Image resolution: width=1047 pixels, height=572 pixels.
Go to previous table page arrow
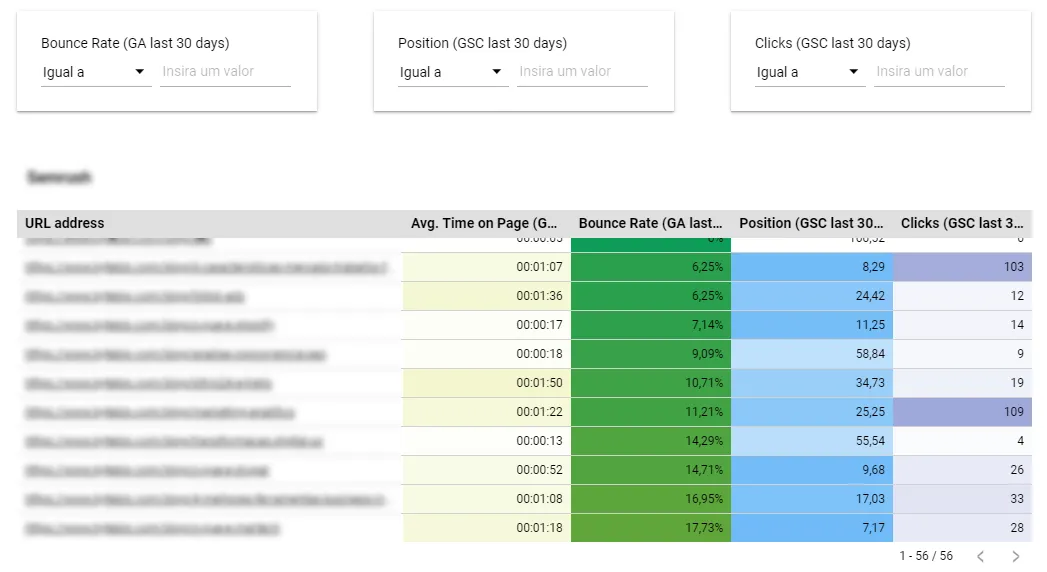[980, 556]
